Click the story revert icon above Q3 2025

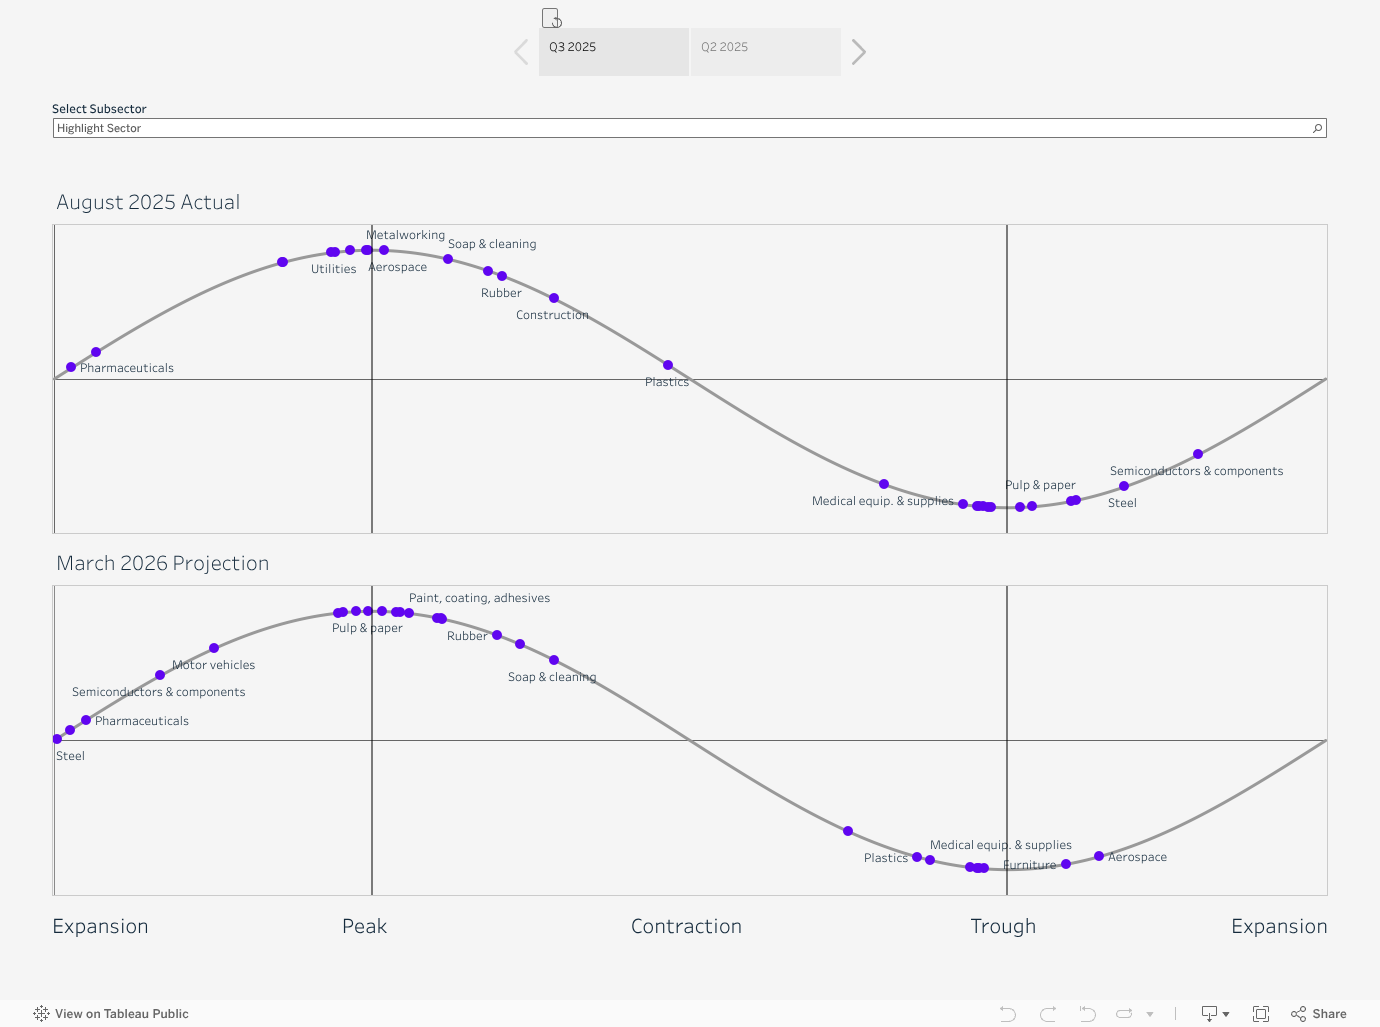tap(552, 18)
